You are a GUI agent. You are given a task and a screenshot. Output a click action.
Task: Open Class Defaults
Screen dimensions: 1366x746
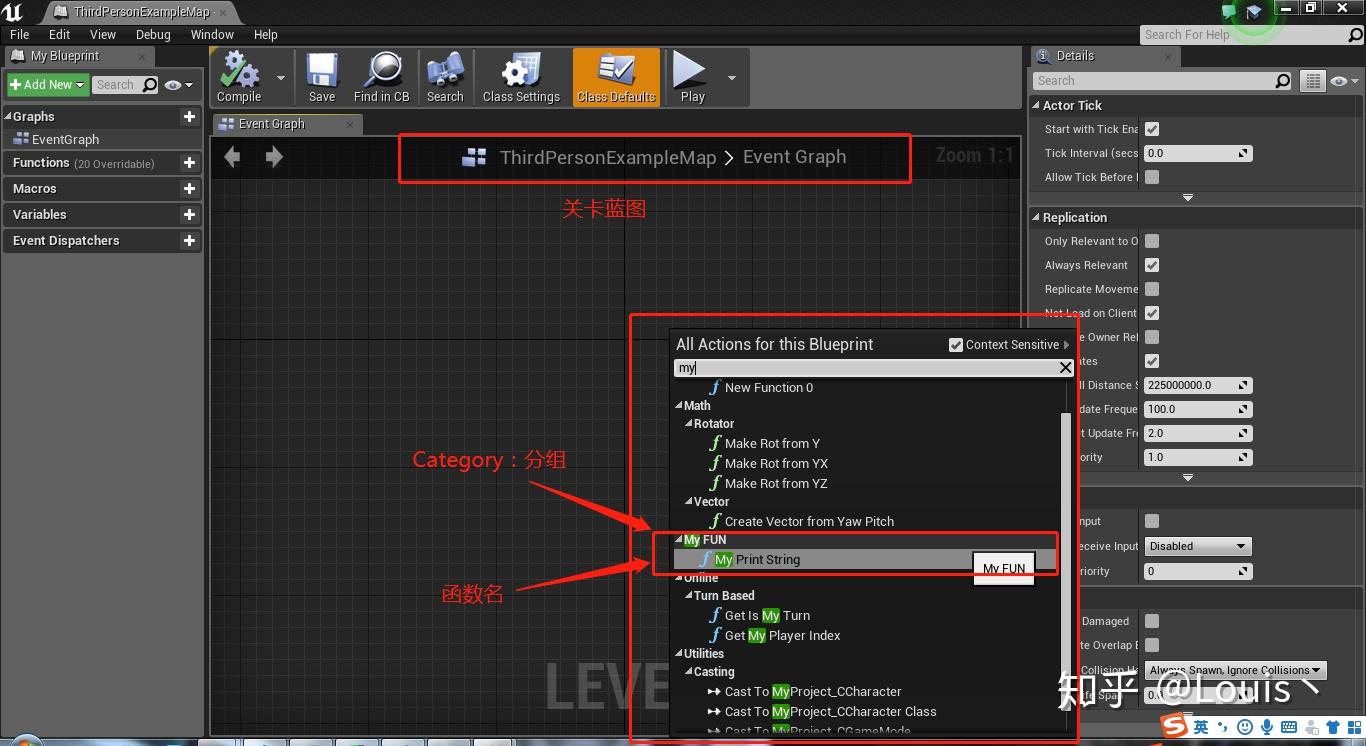614,76
